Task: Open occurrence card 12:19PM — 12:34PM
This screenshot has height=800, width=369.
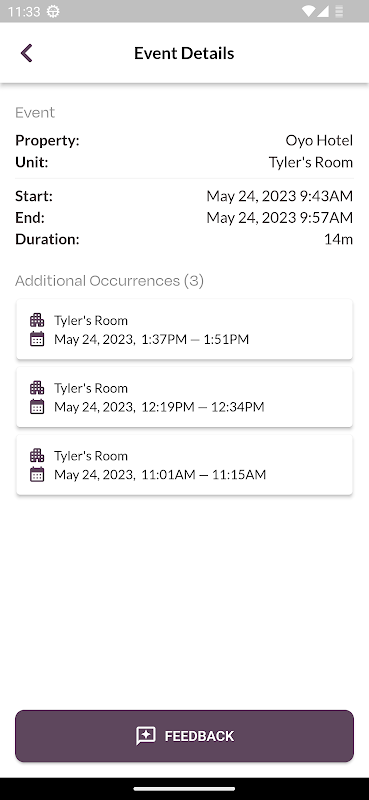Action: [184, 397]
